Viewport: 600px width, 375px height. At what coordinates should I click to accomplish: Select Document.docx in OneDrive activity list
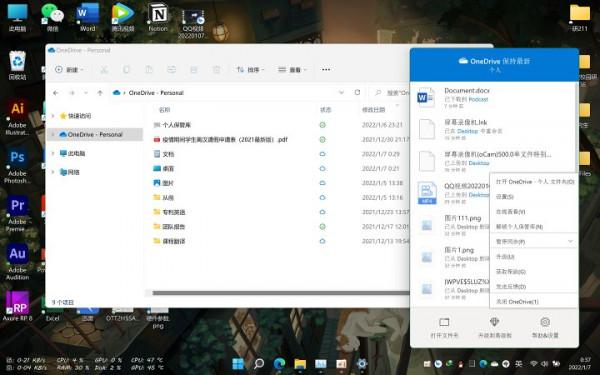[494, 98]
